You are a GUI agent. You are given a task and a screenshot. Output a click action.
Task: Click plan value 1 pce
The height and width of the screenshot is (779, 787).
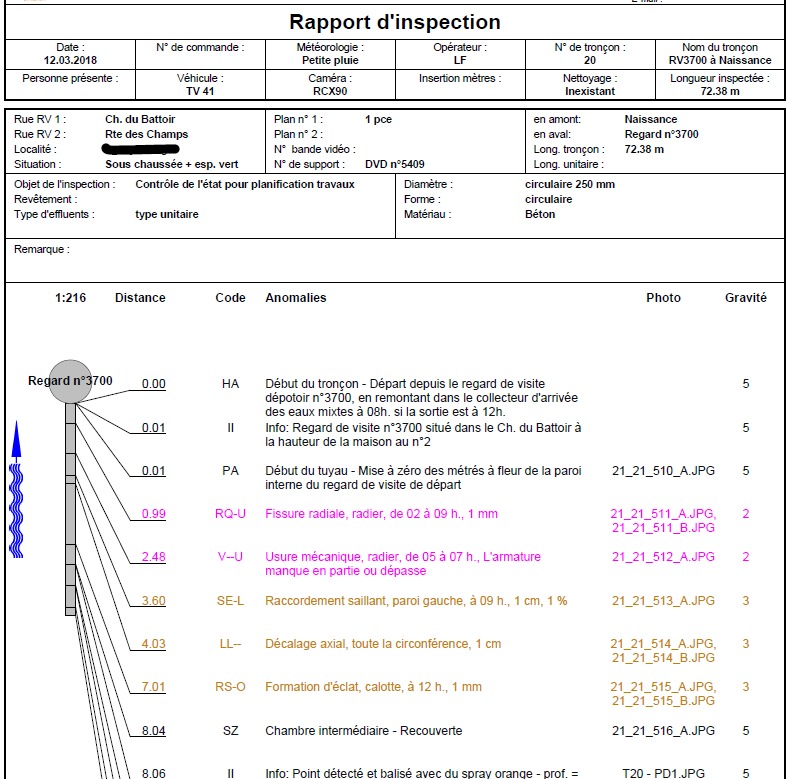click(x=378, y=119)
